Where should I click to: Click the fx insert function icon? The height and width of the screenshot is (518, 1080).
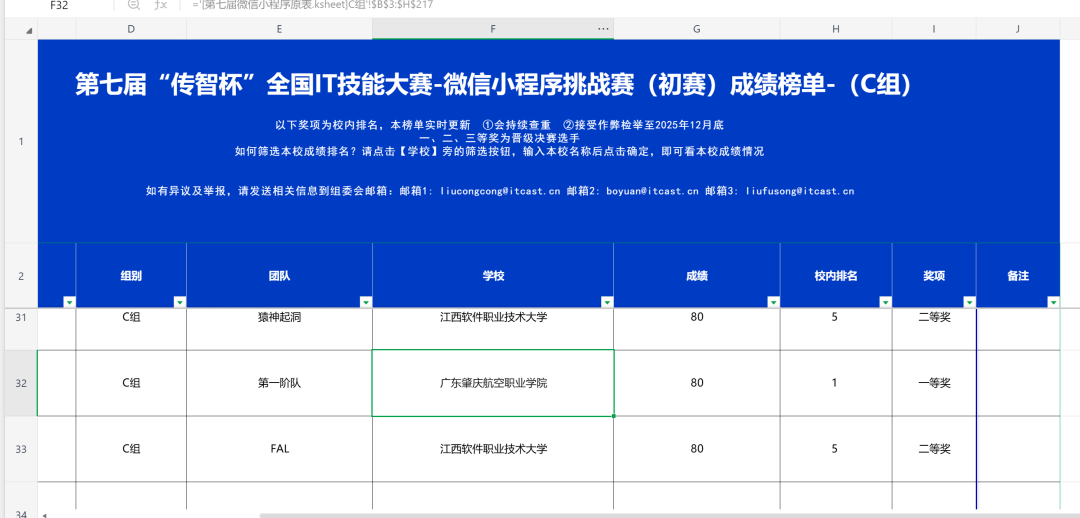click(161, 5)
